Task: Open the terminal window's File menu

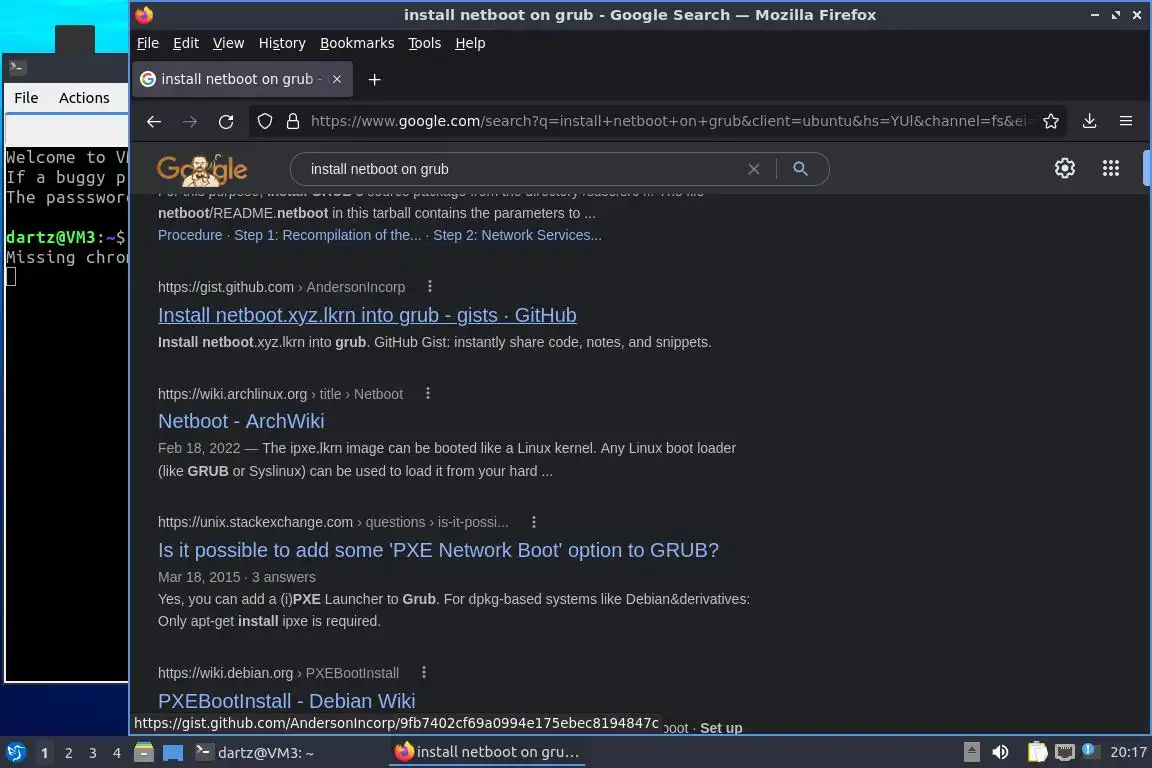Action: click(x=26, y=98)
